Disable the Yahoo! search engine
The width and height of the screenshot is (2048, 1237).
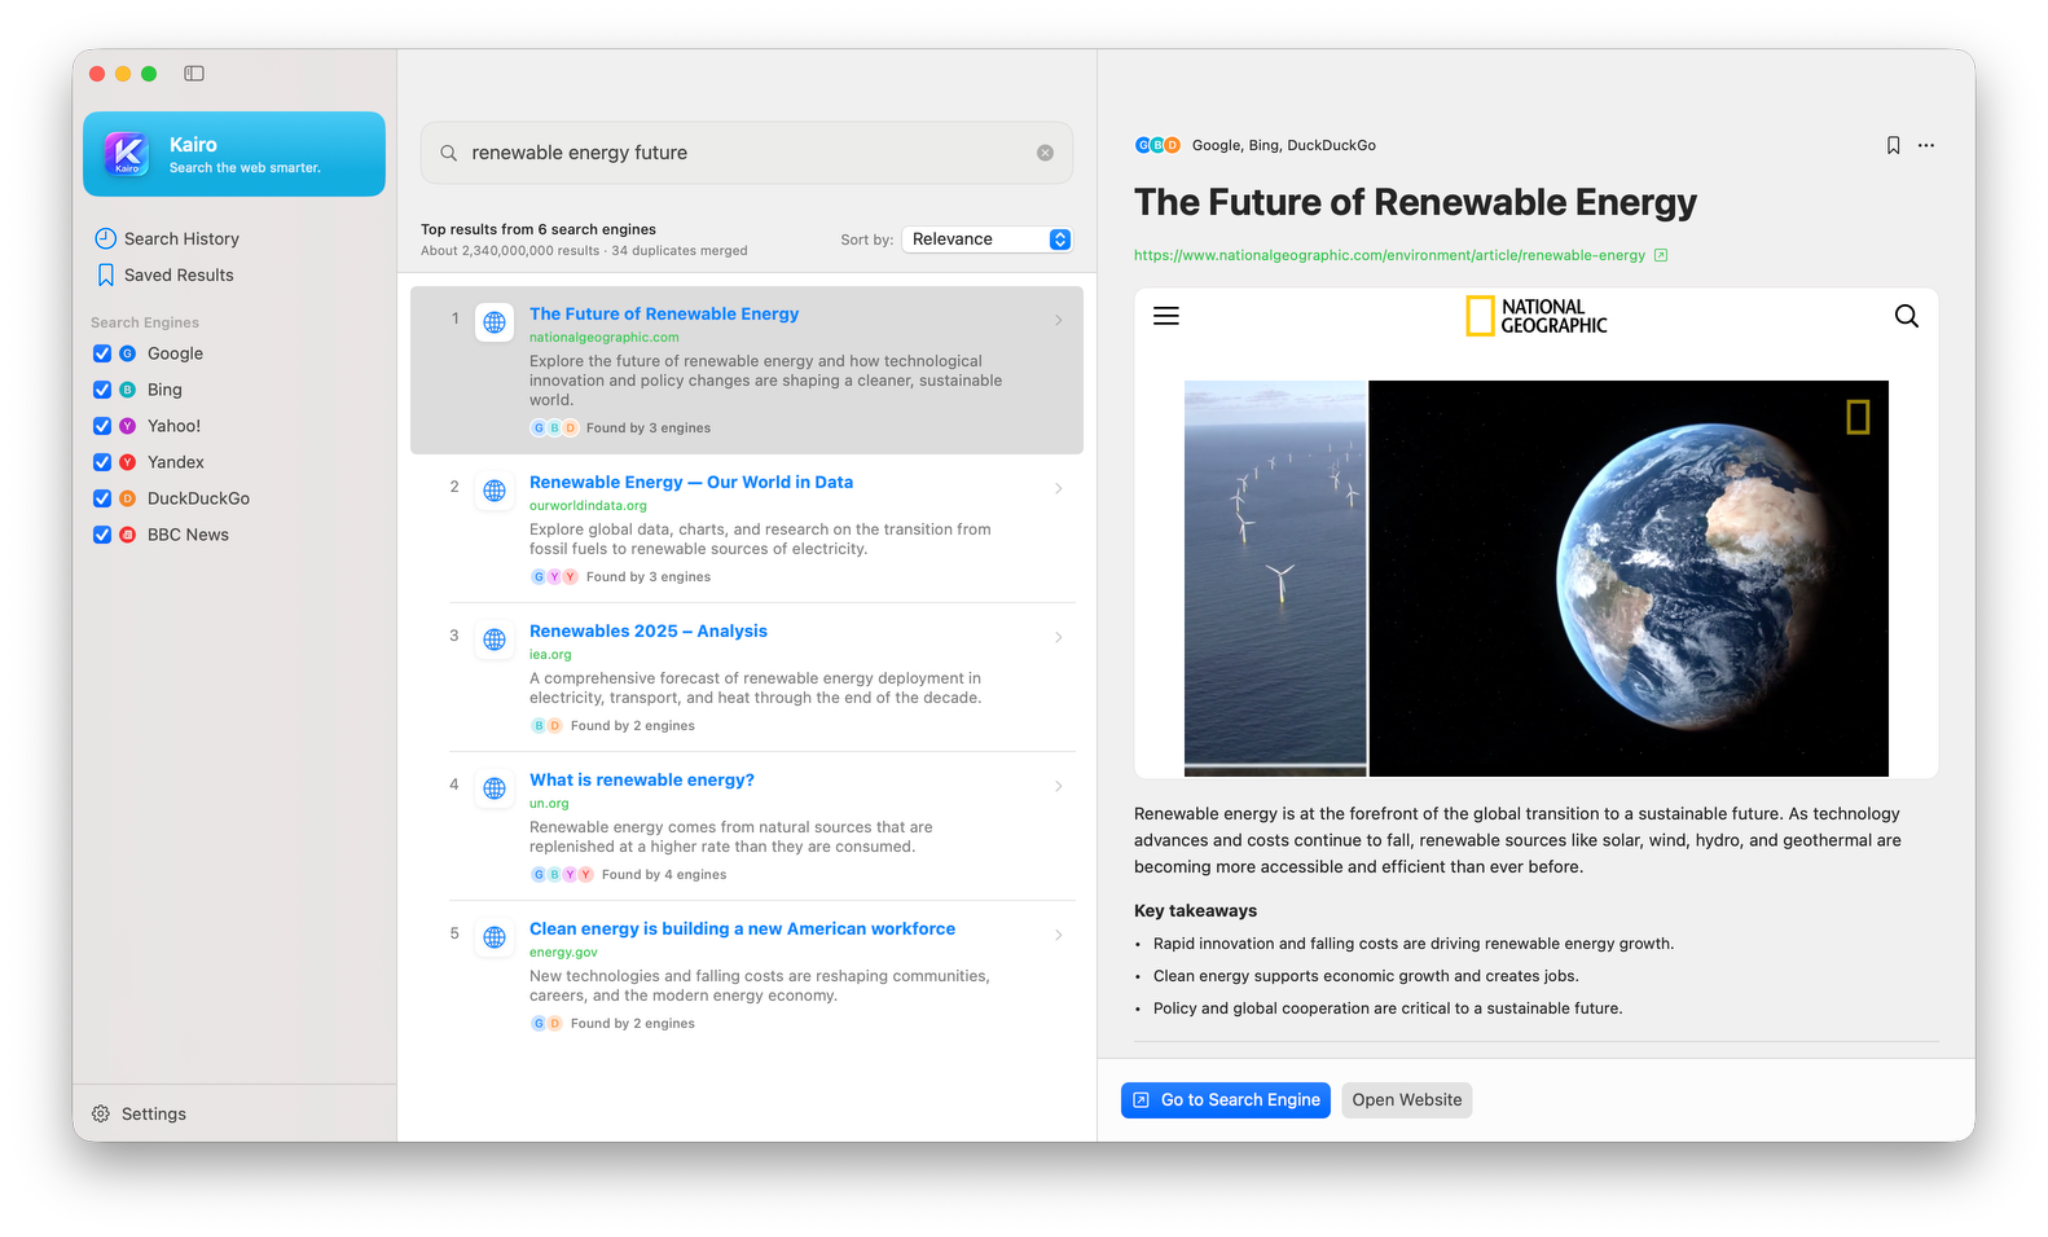101,426
